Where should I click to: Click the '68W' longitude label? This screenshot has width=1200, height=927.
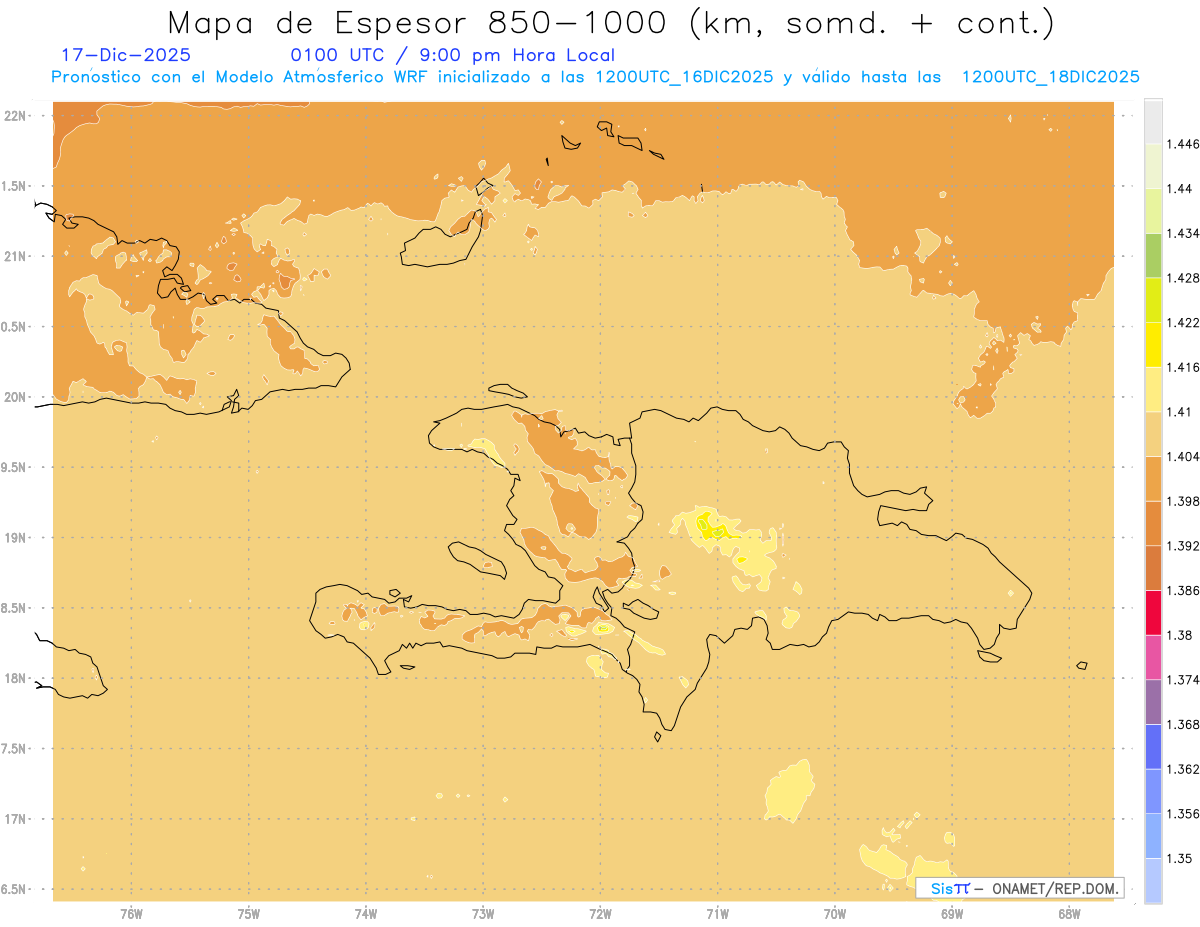[1069, 914]
